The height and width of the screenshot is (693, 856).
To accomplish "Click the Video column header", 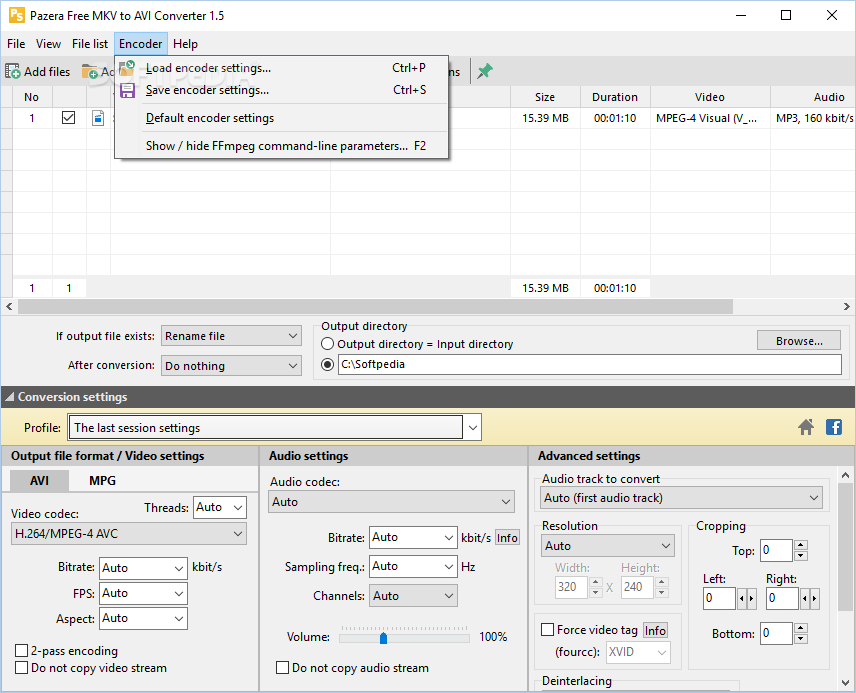I will (x=710, y=97).
